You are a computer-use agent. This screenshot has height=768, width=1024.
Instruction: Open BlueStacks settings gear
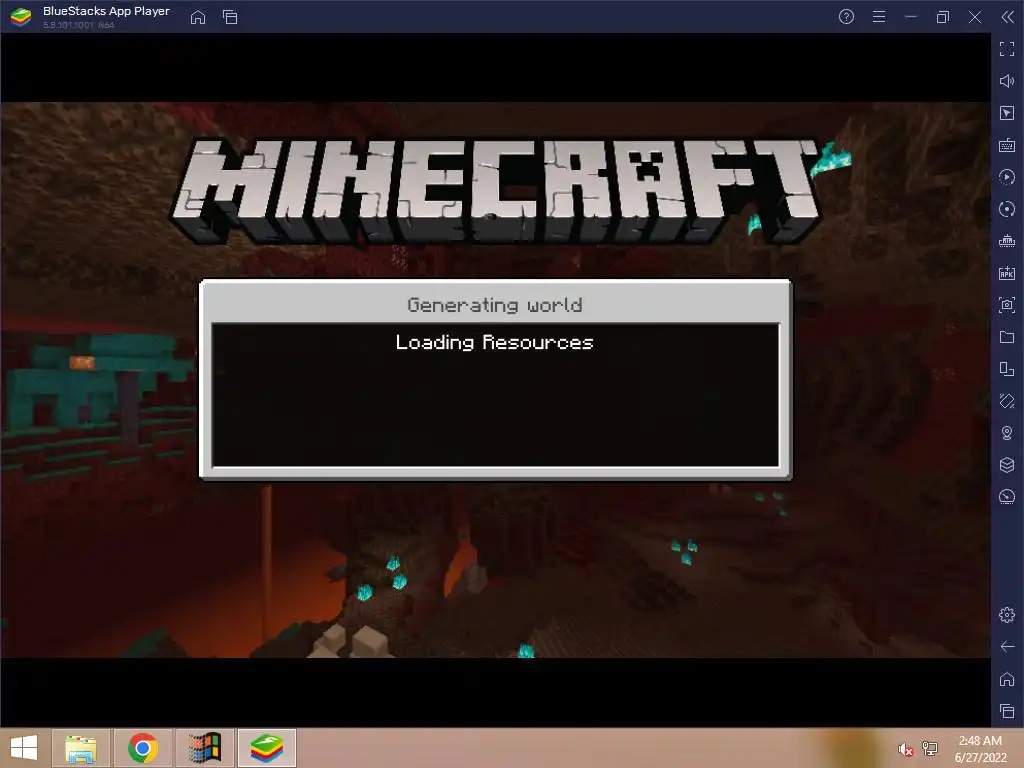coord(1007,615)
